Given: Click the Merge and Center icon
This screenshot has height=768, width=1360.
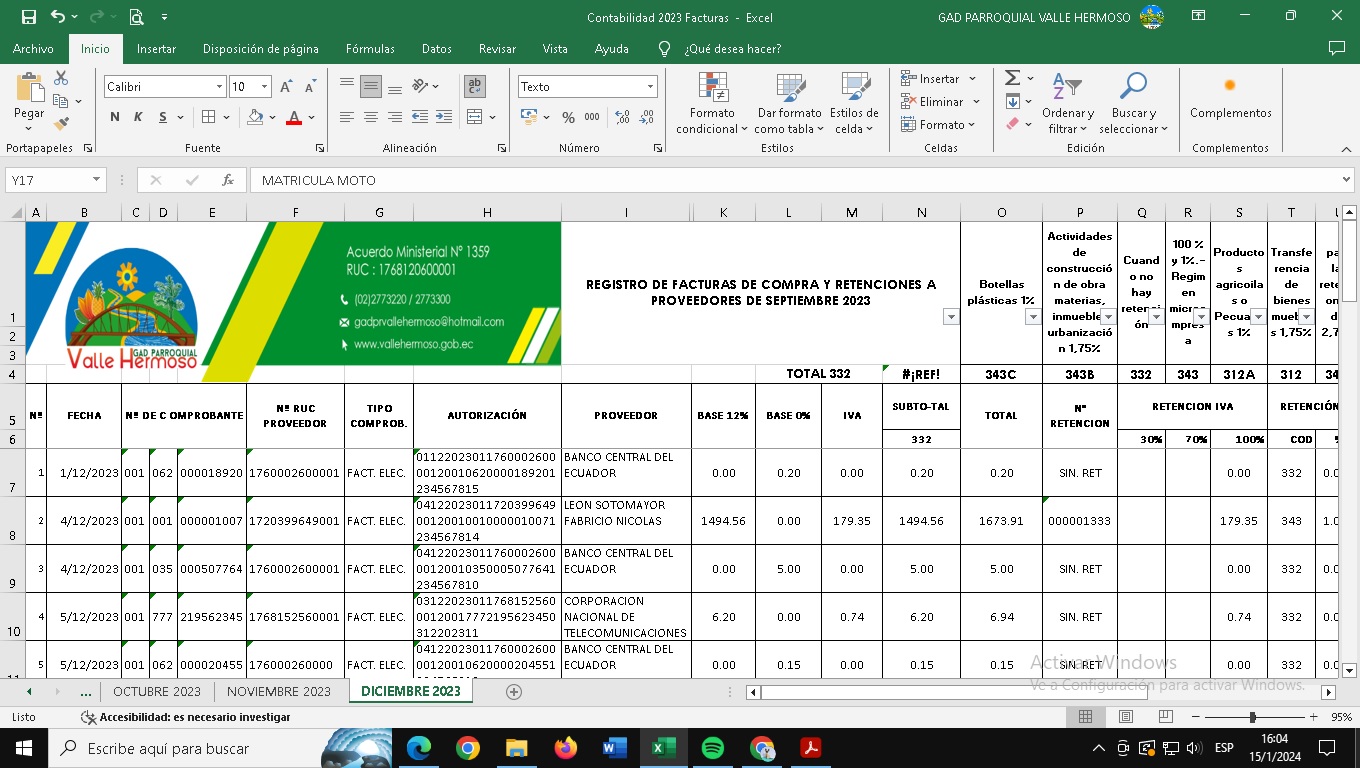Looking at the screenshot, I should [x=476, y=117].
